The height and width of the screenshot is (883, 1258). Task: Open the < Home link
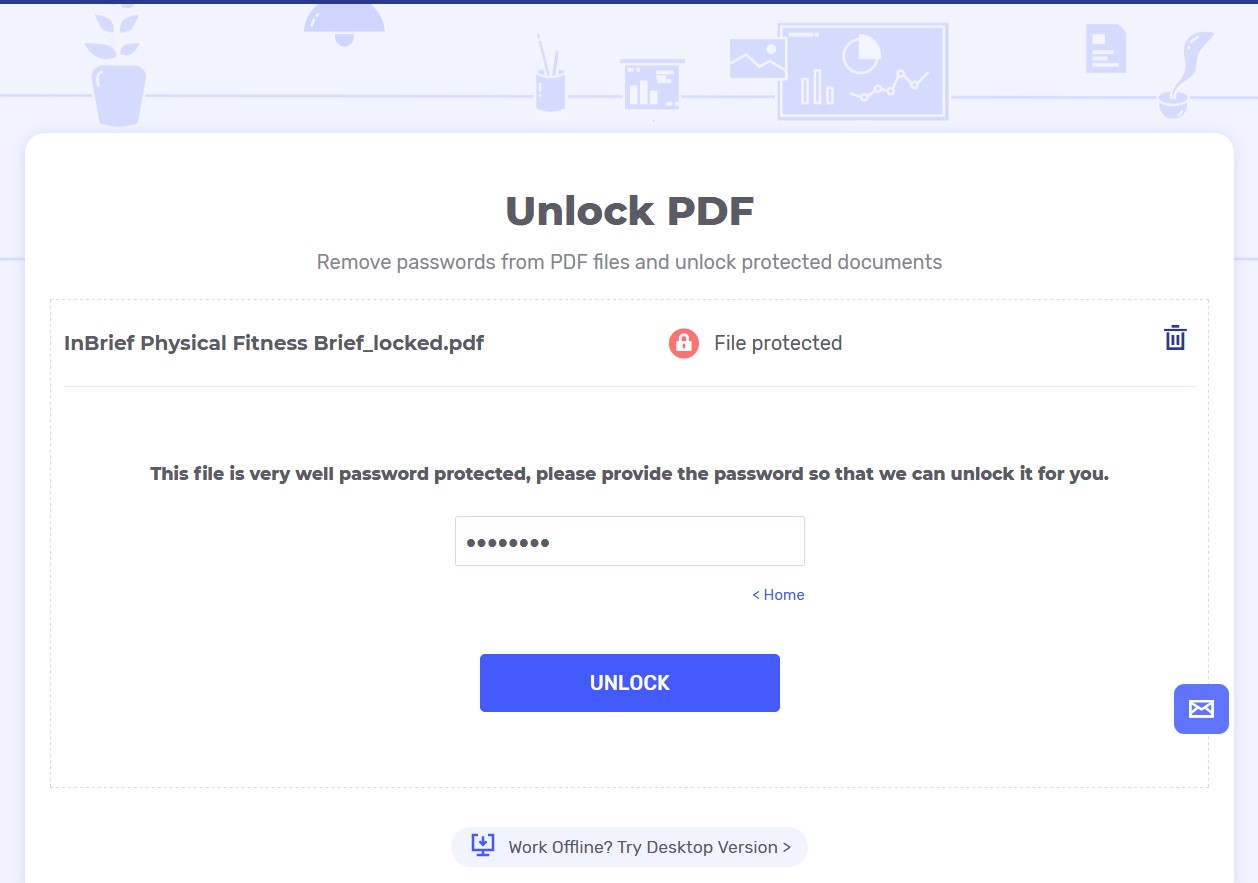(778, 595)
